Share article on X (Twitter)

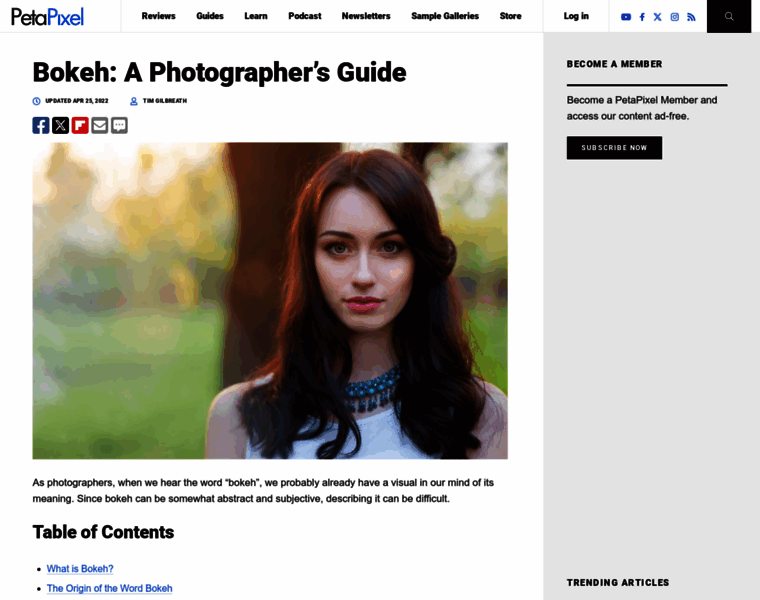point(60,125)
